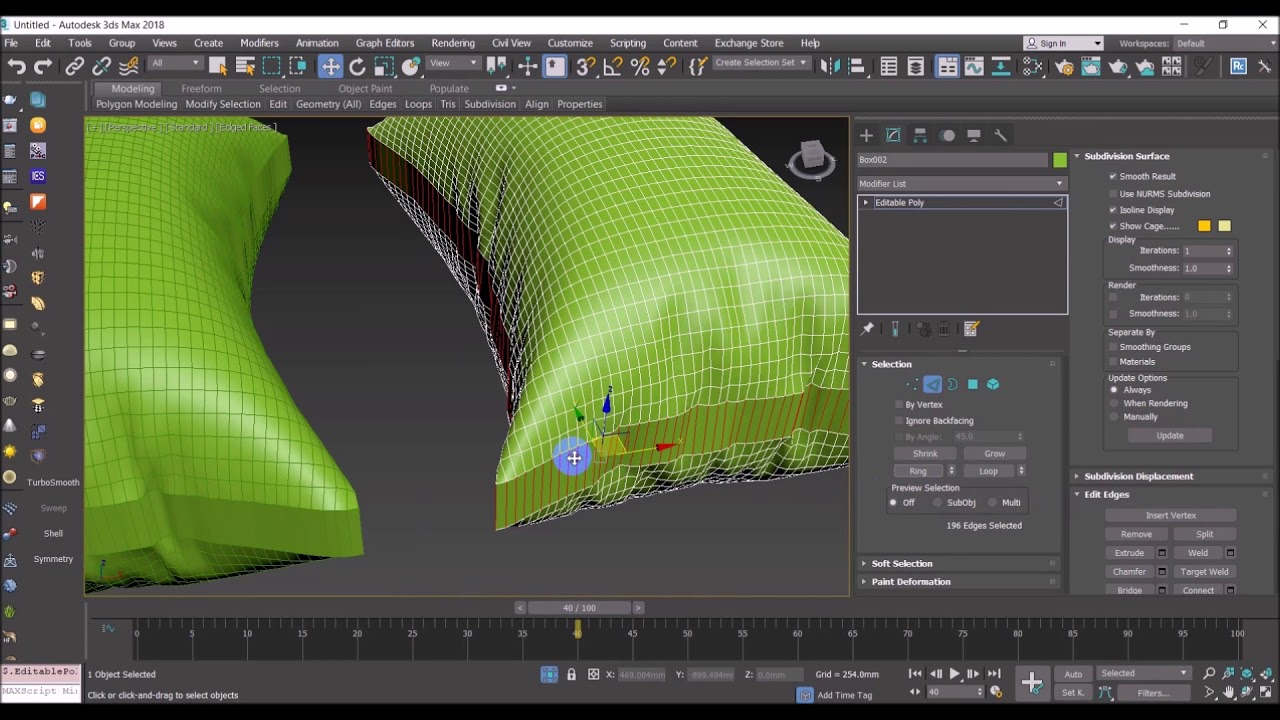This screenshot has height=720, width=1280.
Task: Open Create Selection Set dropdown
Action: (x=761, y=63)
